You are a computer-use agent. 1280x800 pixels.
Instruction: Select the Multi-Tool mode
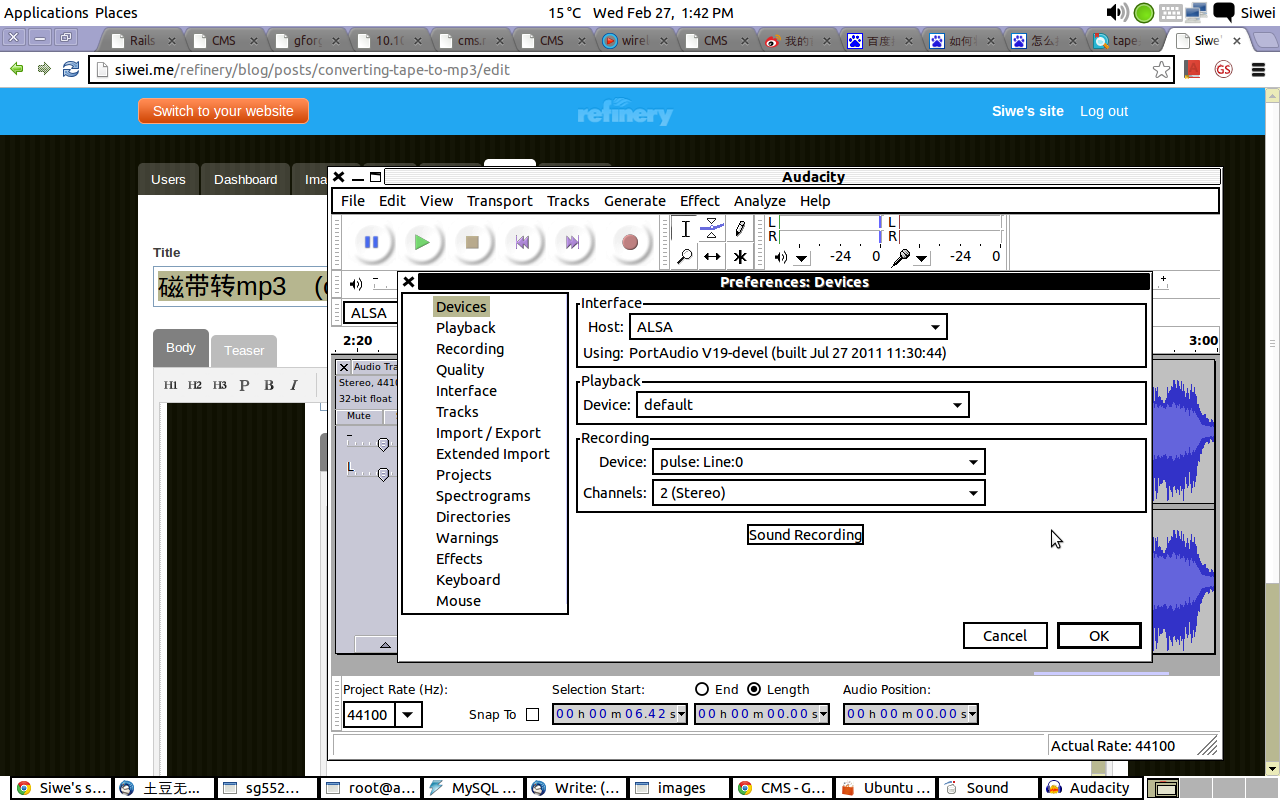click(x=740, y=257)
